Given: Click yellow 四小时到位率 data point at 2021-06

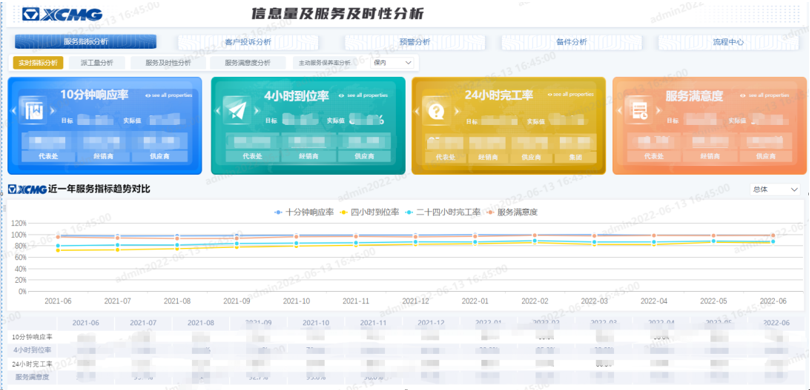Looking at the screenshot, I should (x=58, y=251).
